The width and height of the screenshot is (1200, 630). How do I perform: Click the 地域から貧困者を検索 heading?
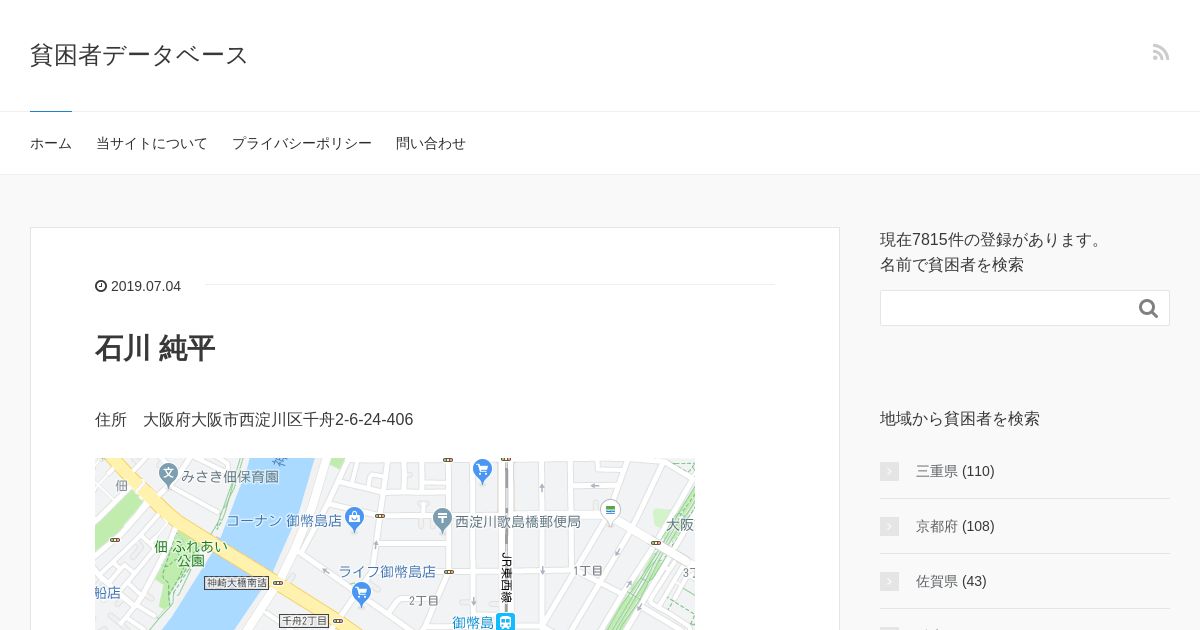pyautogui.click(x=960, y=419)
